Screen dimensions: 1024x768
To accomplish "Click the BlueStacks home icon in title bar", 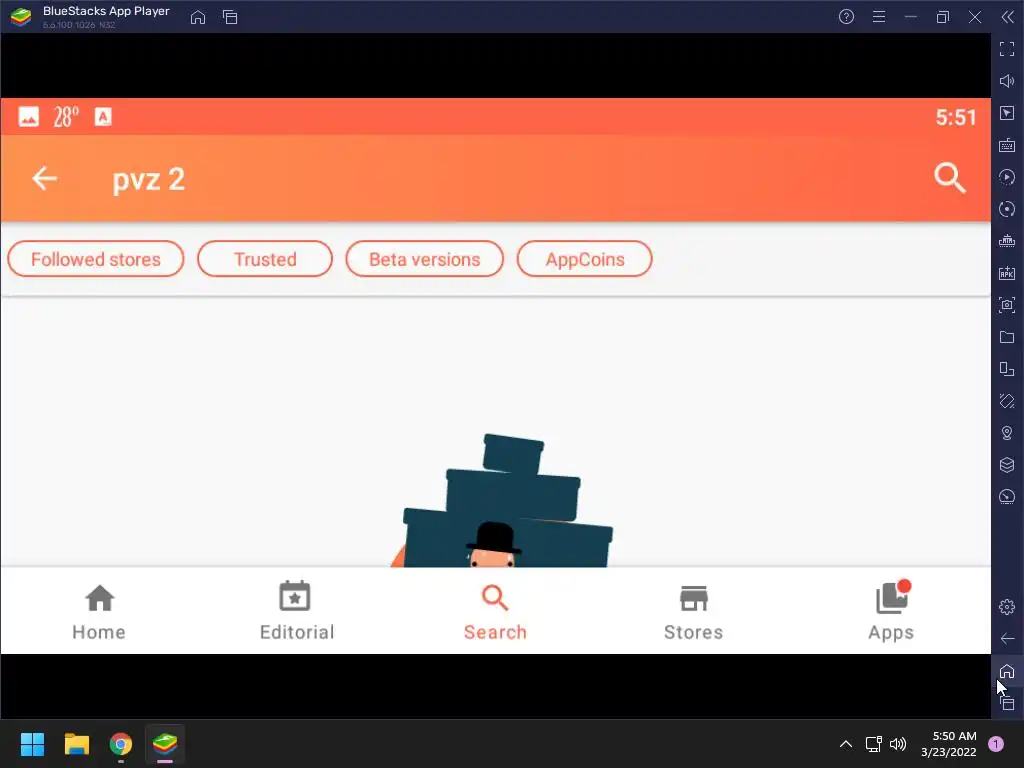I will [x=198, y=17].
